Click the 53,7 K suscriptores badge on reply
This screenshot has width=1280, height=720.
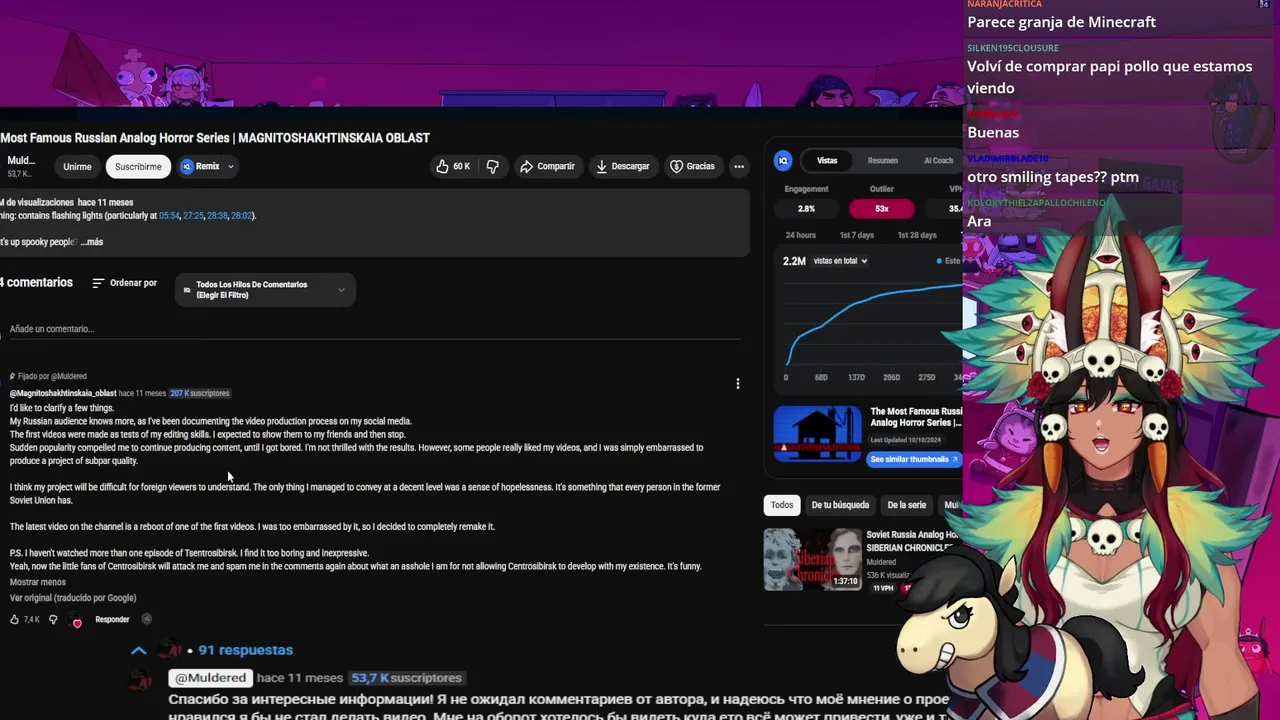(x=406, y=678)
